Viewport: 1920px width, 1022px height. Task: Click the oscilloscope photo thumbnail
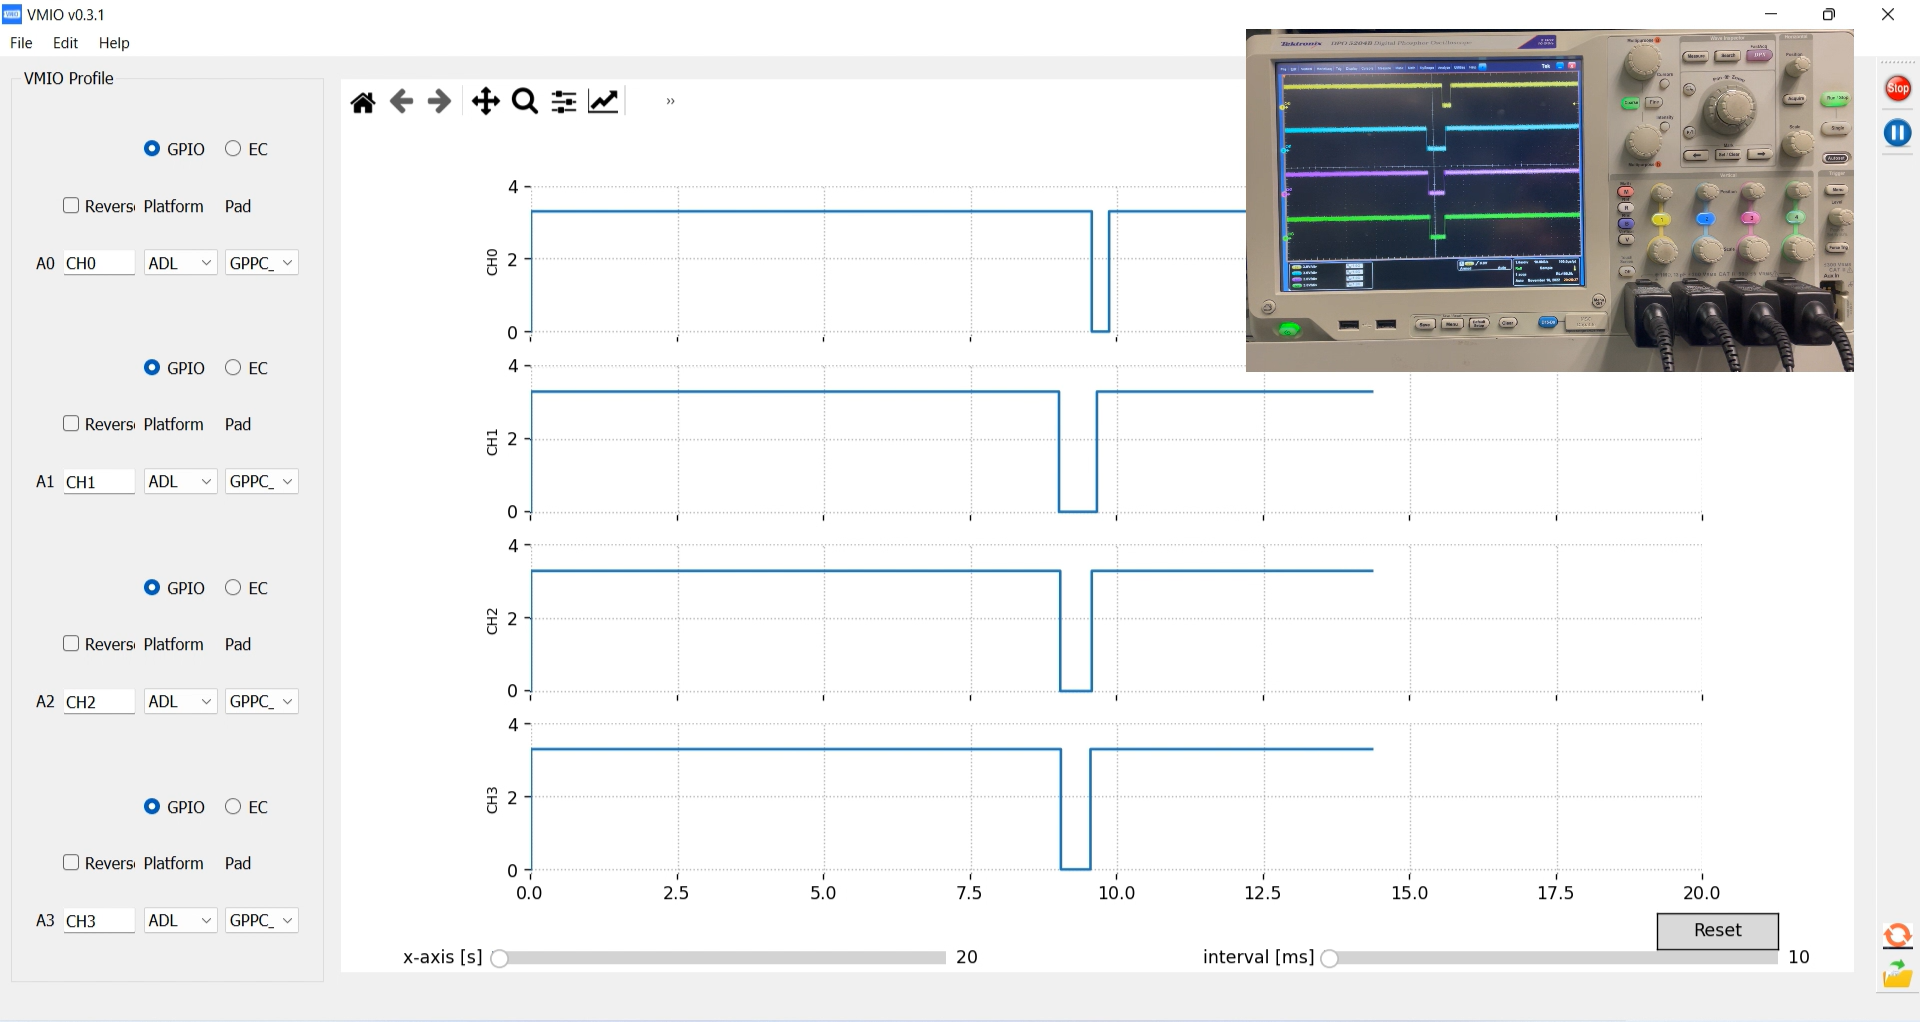point(1549,201)
